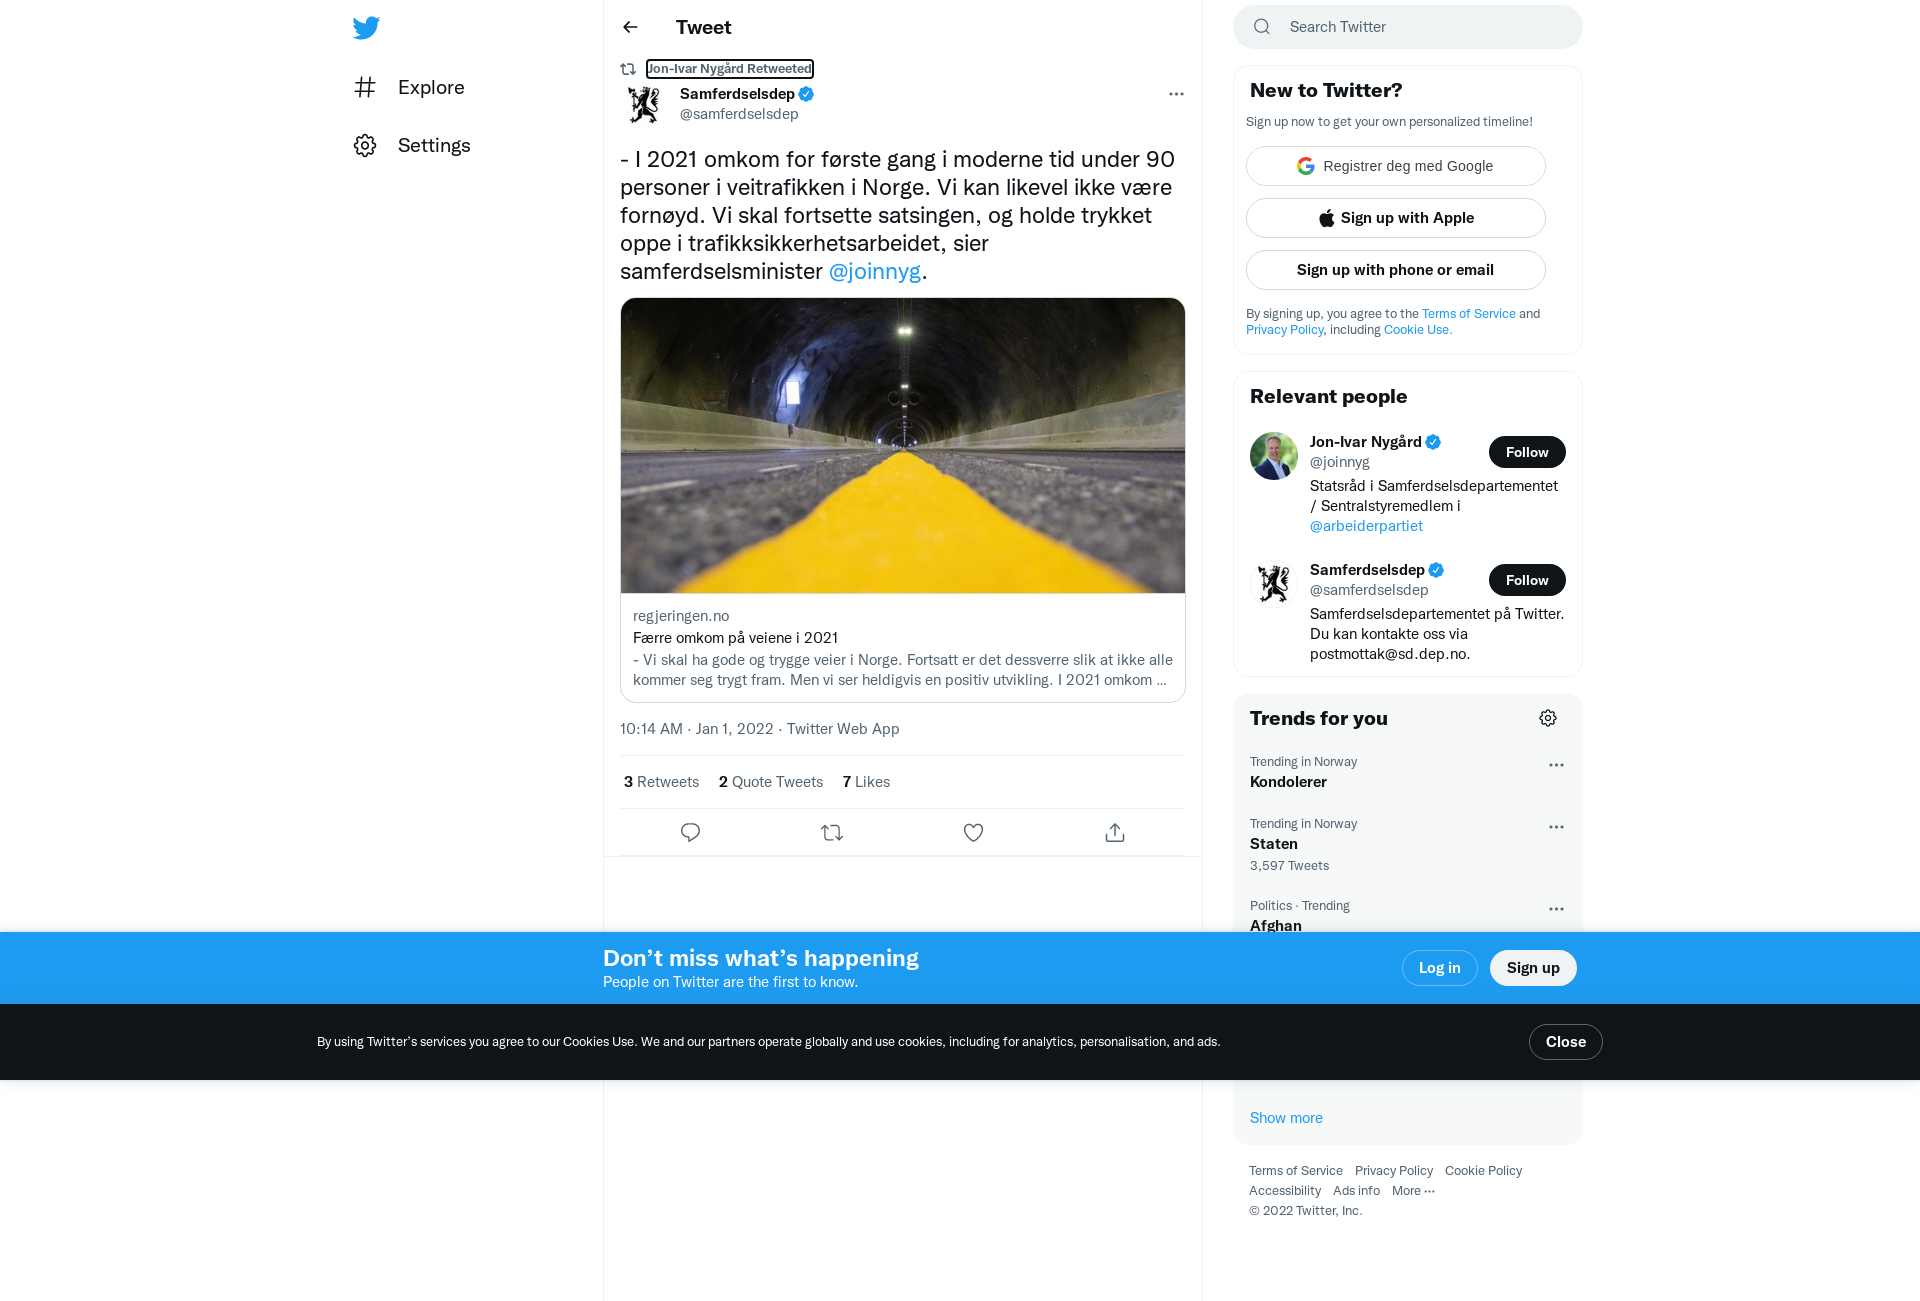The width and height of the screenshot is (1920, 1301).
Task: Open the tweet's three-dot more menu
Action: click(x=1176, y=94)
